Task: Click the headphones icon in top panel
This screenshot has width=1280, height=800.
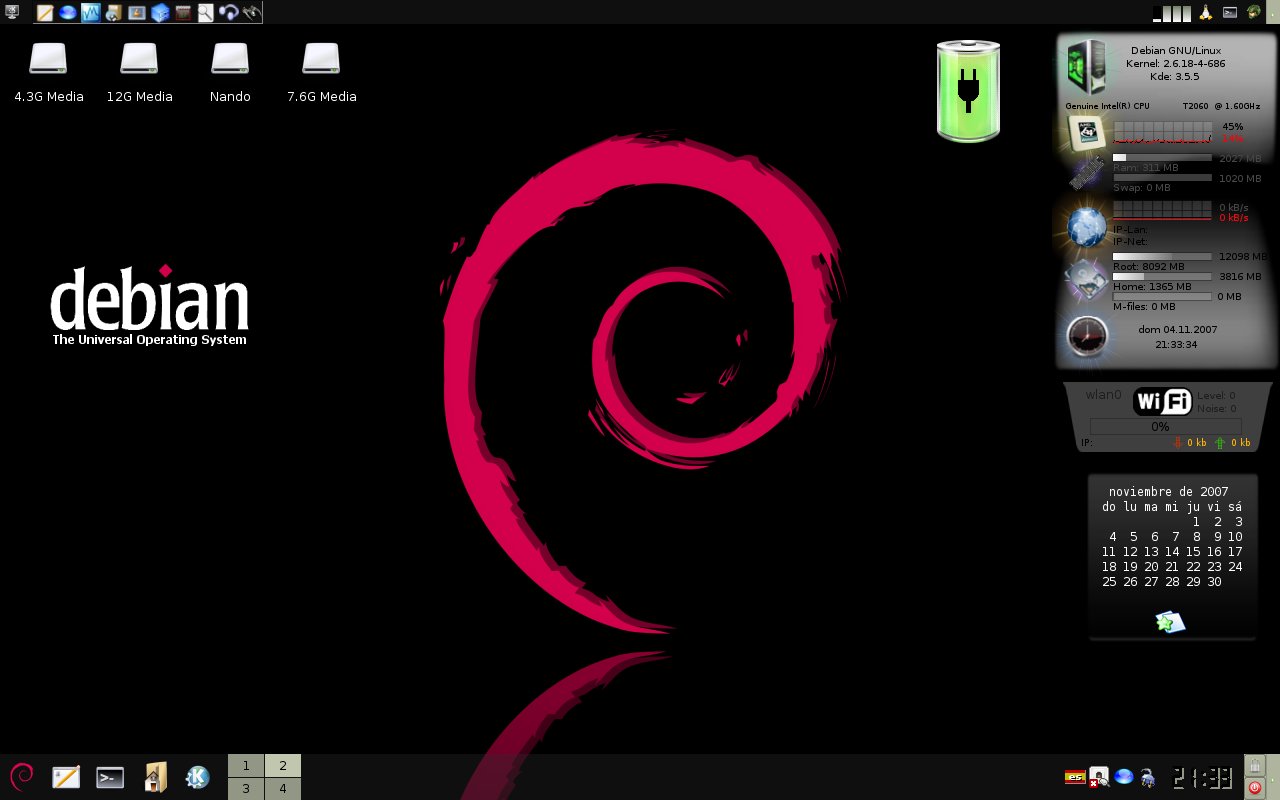Action: [x=228, y=13]
